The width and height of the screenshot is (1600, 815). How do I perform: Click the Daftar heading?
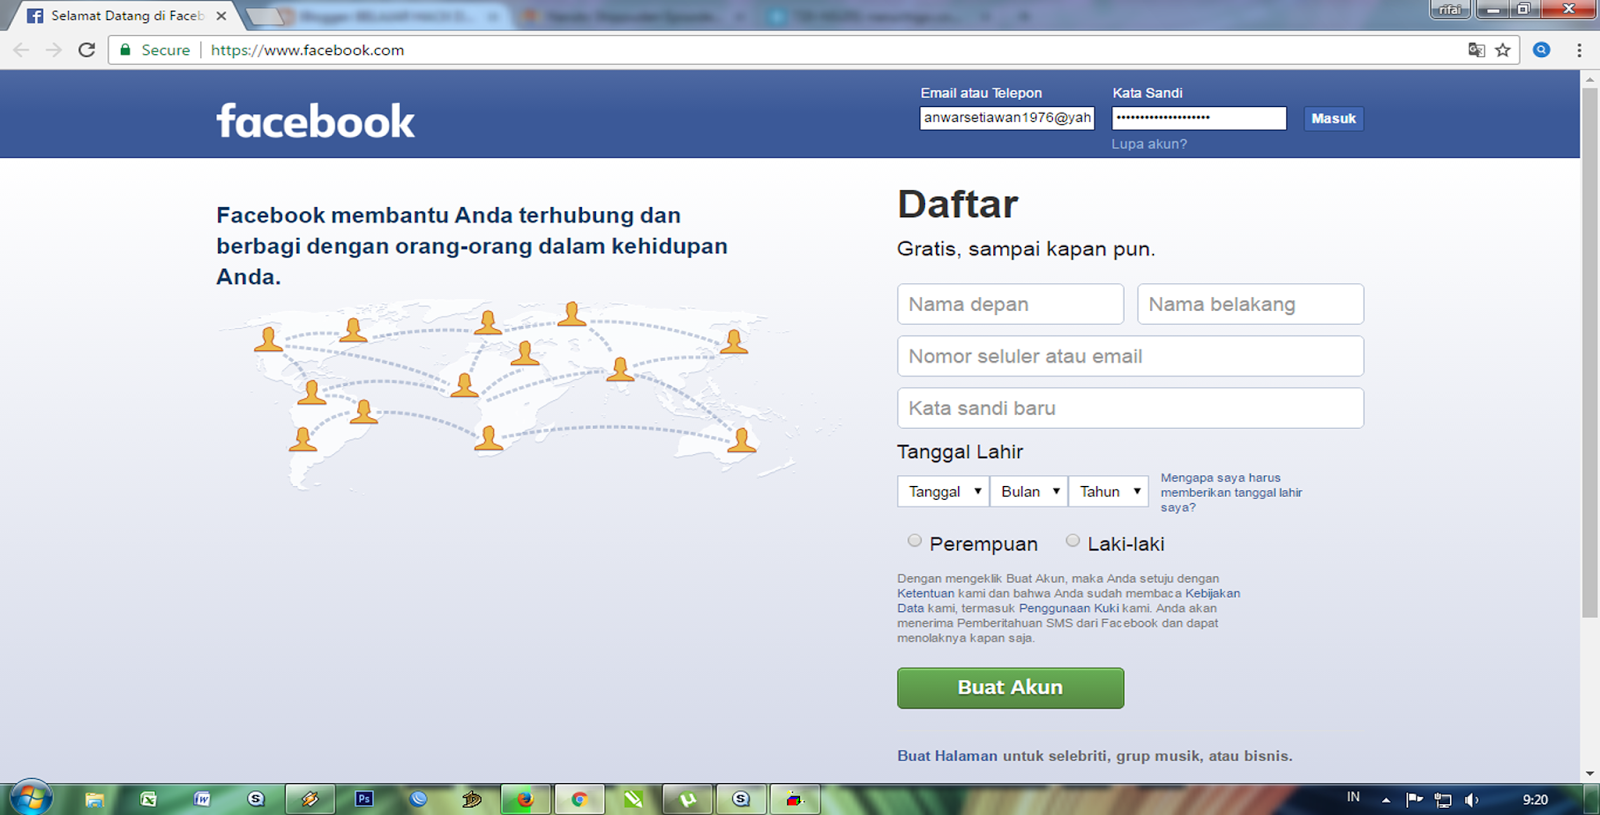tap(957, 204)
